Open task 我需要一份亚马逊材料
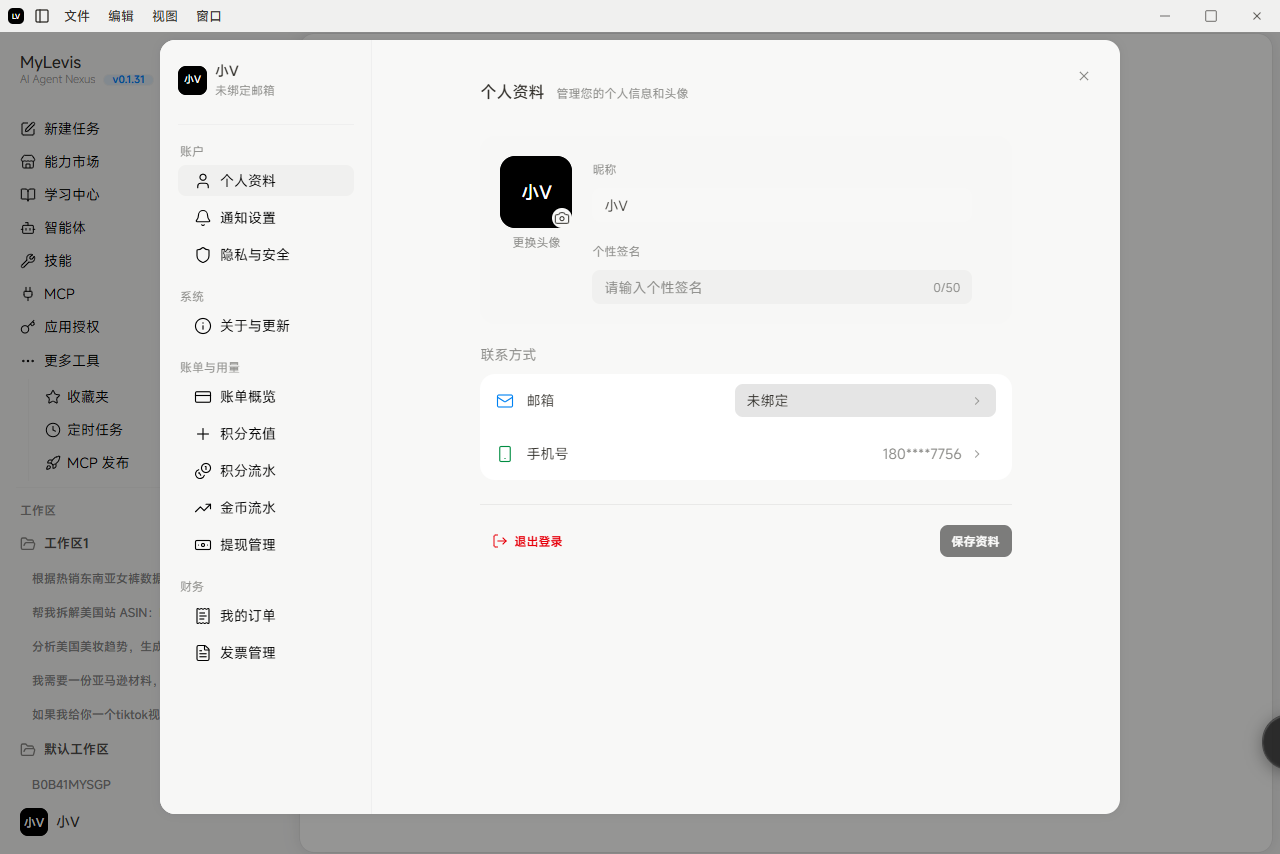1280x854 pixels. [x=95, y=680]
